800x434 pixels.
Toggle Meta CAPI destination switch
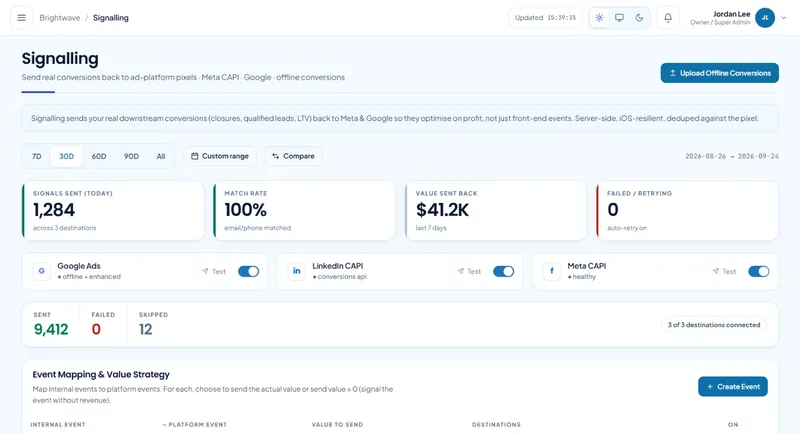point(759,271)
